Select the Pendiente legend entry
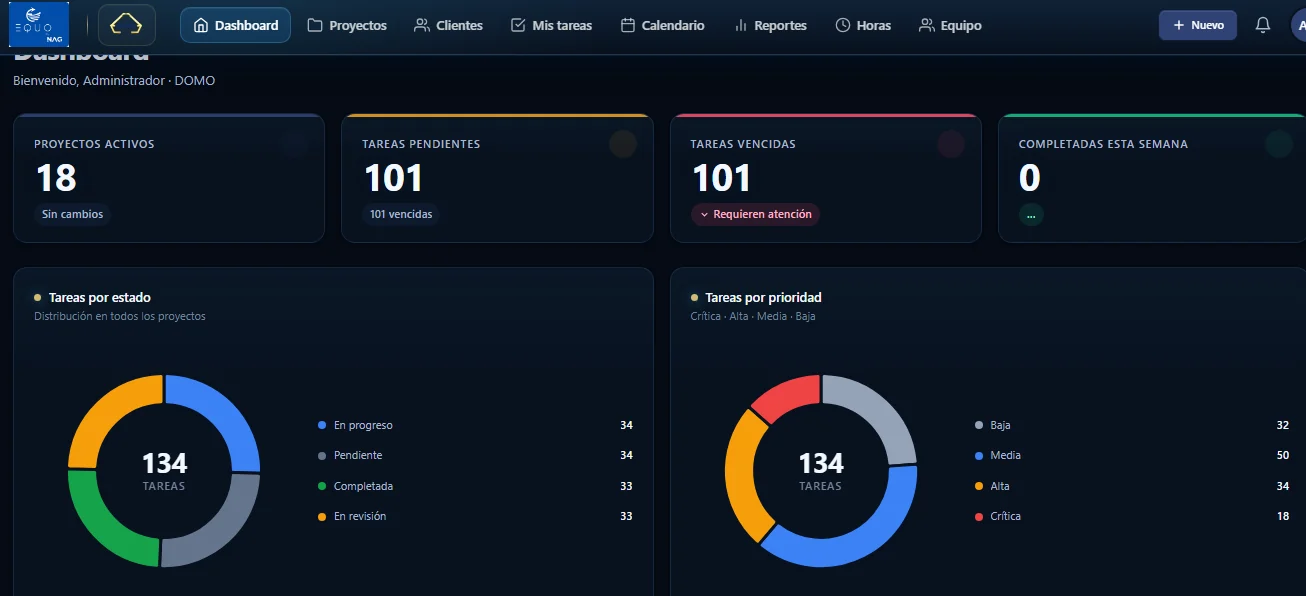 (475, 455)
